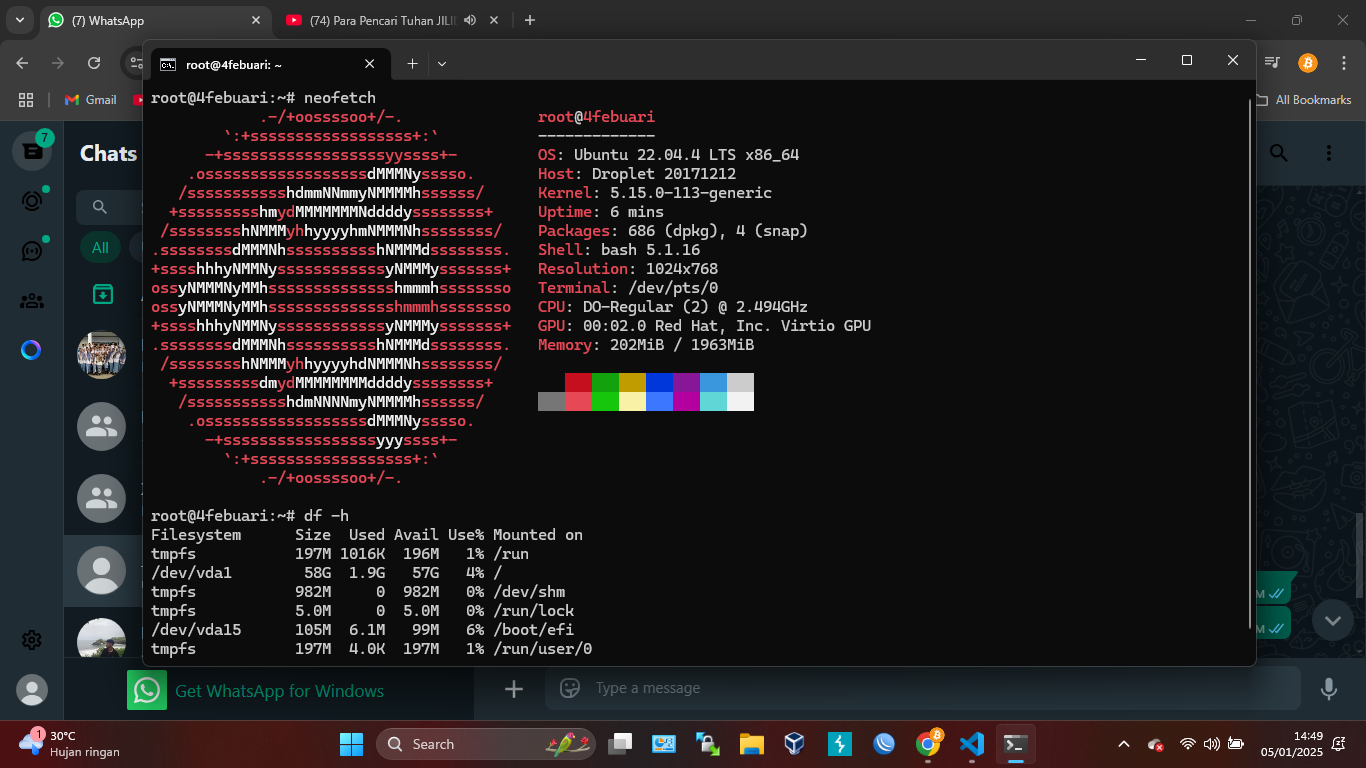
Task: Click /boot/efi mount point text
Action: point(533,630)
